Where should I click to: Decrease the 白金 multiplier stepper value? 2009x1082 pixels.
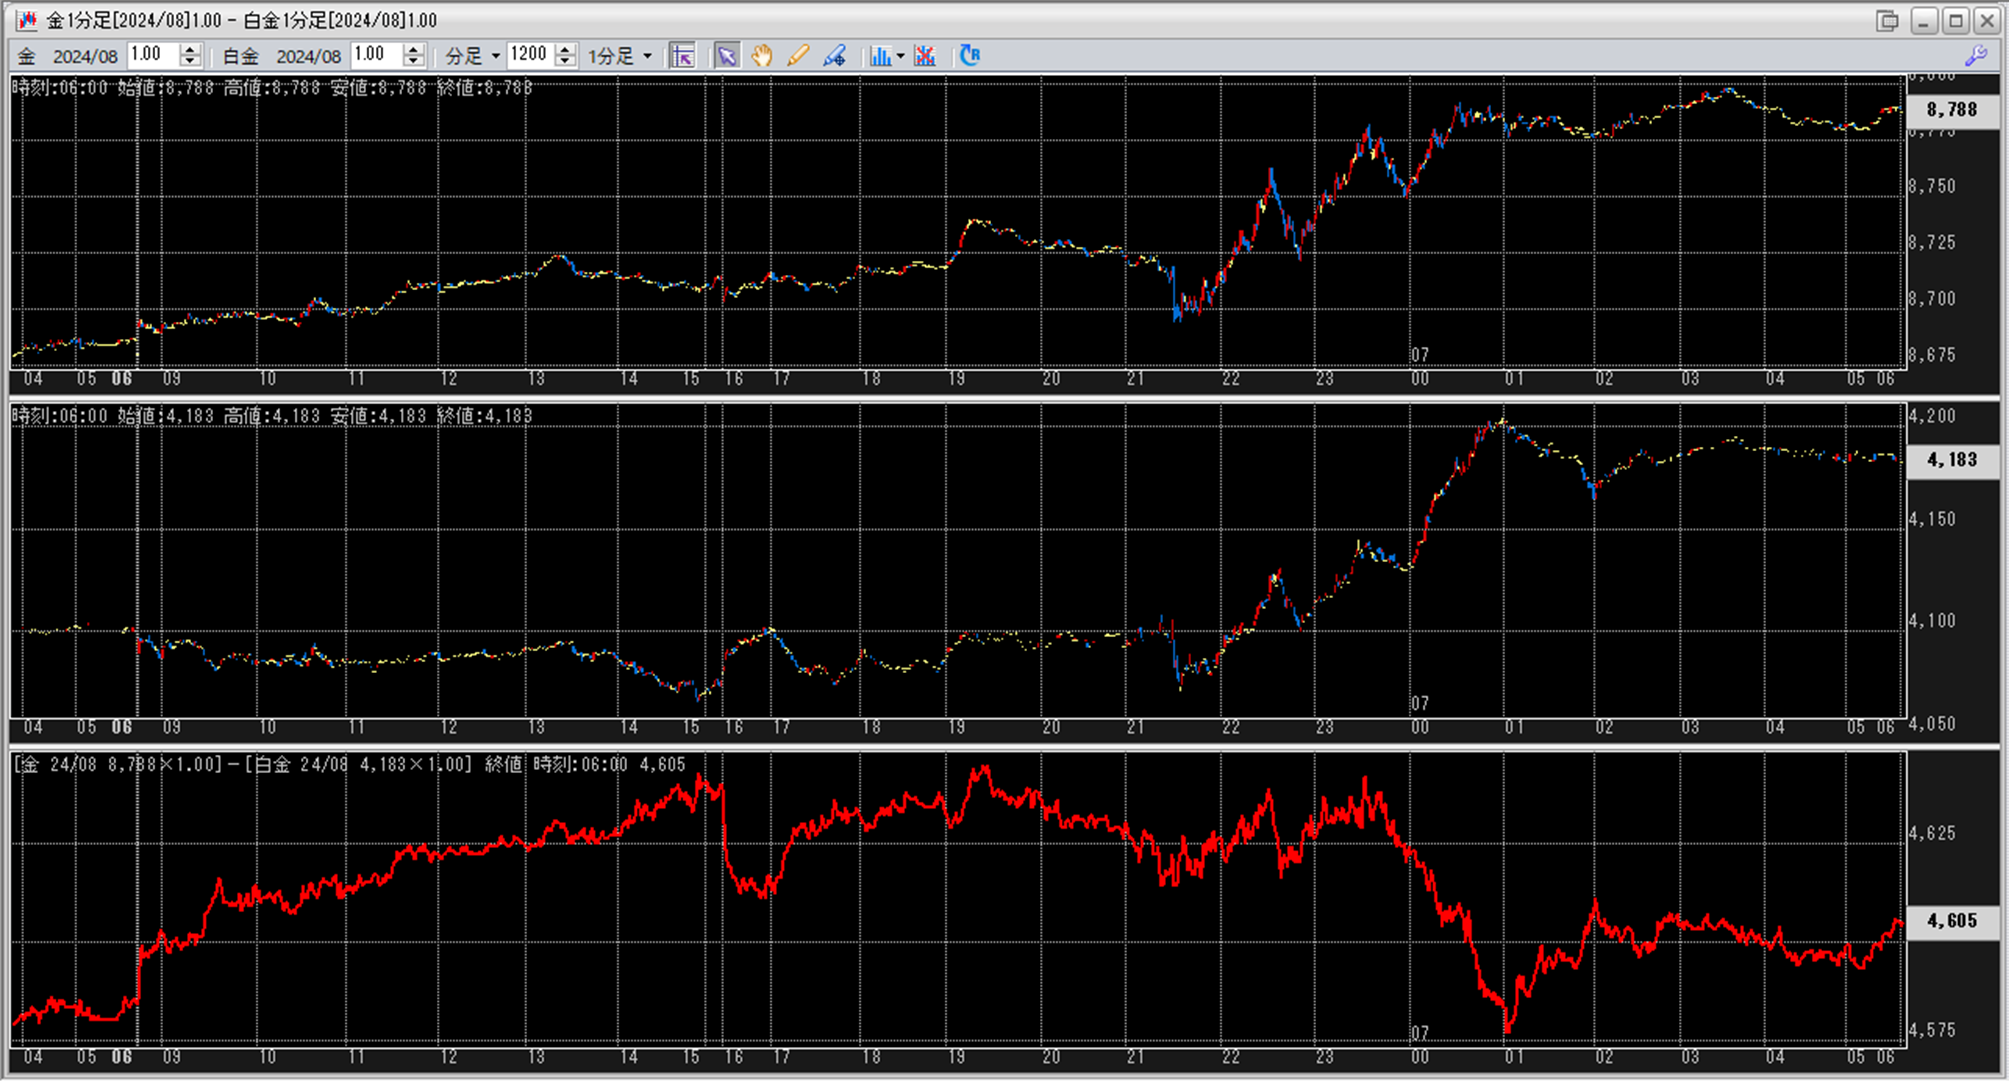pos(414,62)
